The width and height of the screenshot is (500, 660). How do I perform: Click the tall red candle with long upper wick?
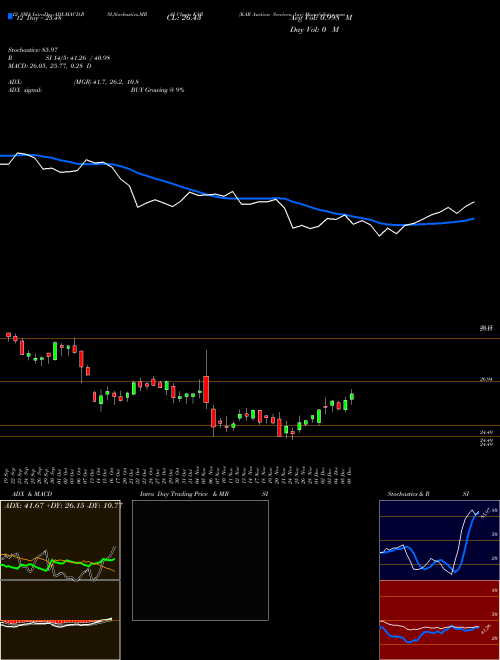point(206,390)
